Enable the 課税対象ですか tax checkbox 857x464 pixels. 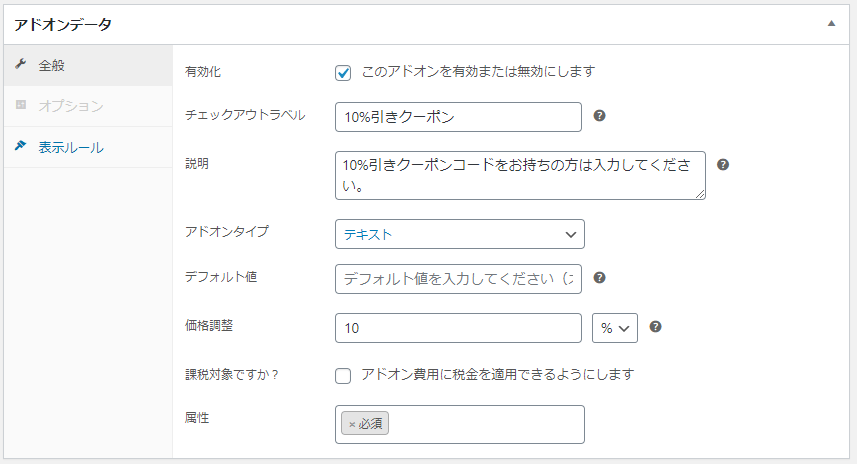(x=343, y=376)
